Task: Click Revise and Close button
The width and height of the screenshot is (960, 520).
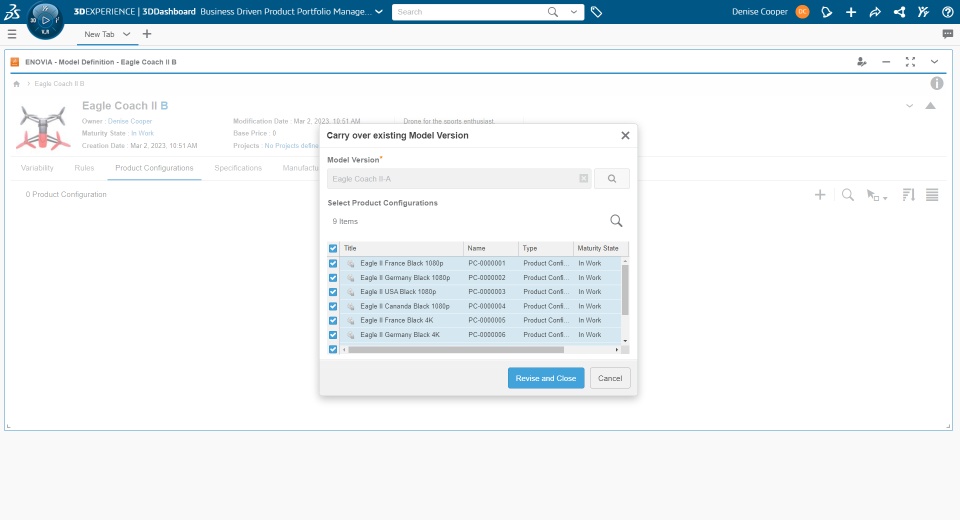Action: 546,379
